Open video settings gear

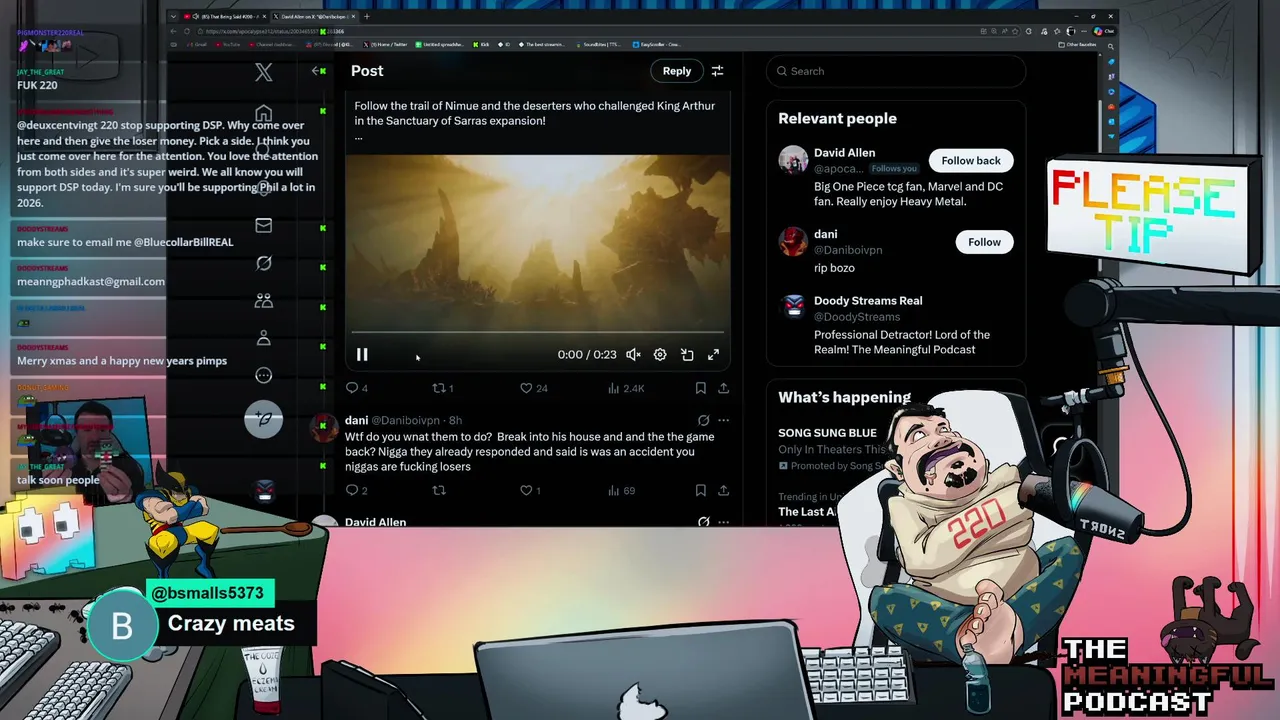point(660,355)
